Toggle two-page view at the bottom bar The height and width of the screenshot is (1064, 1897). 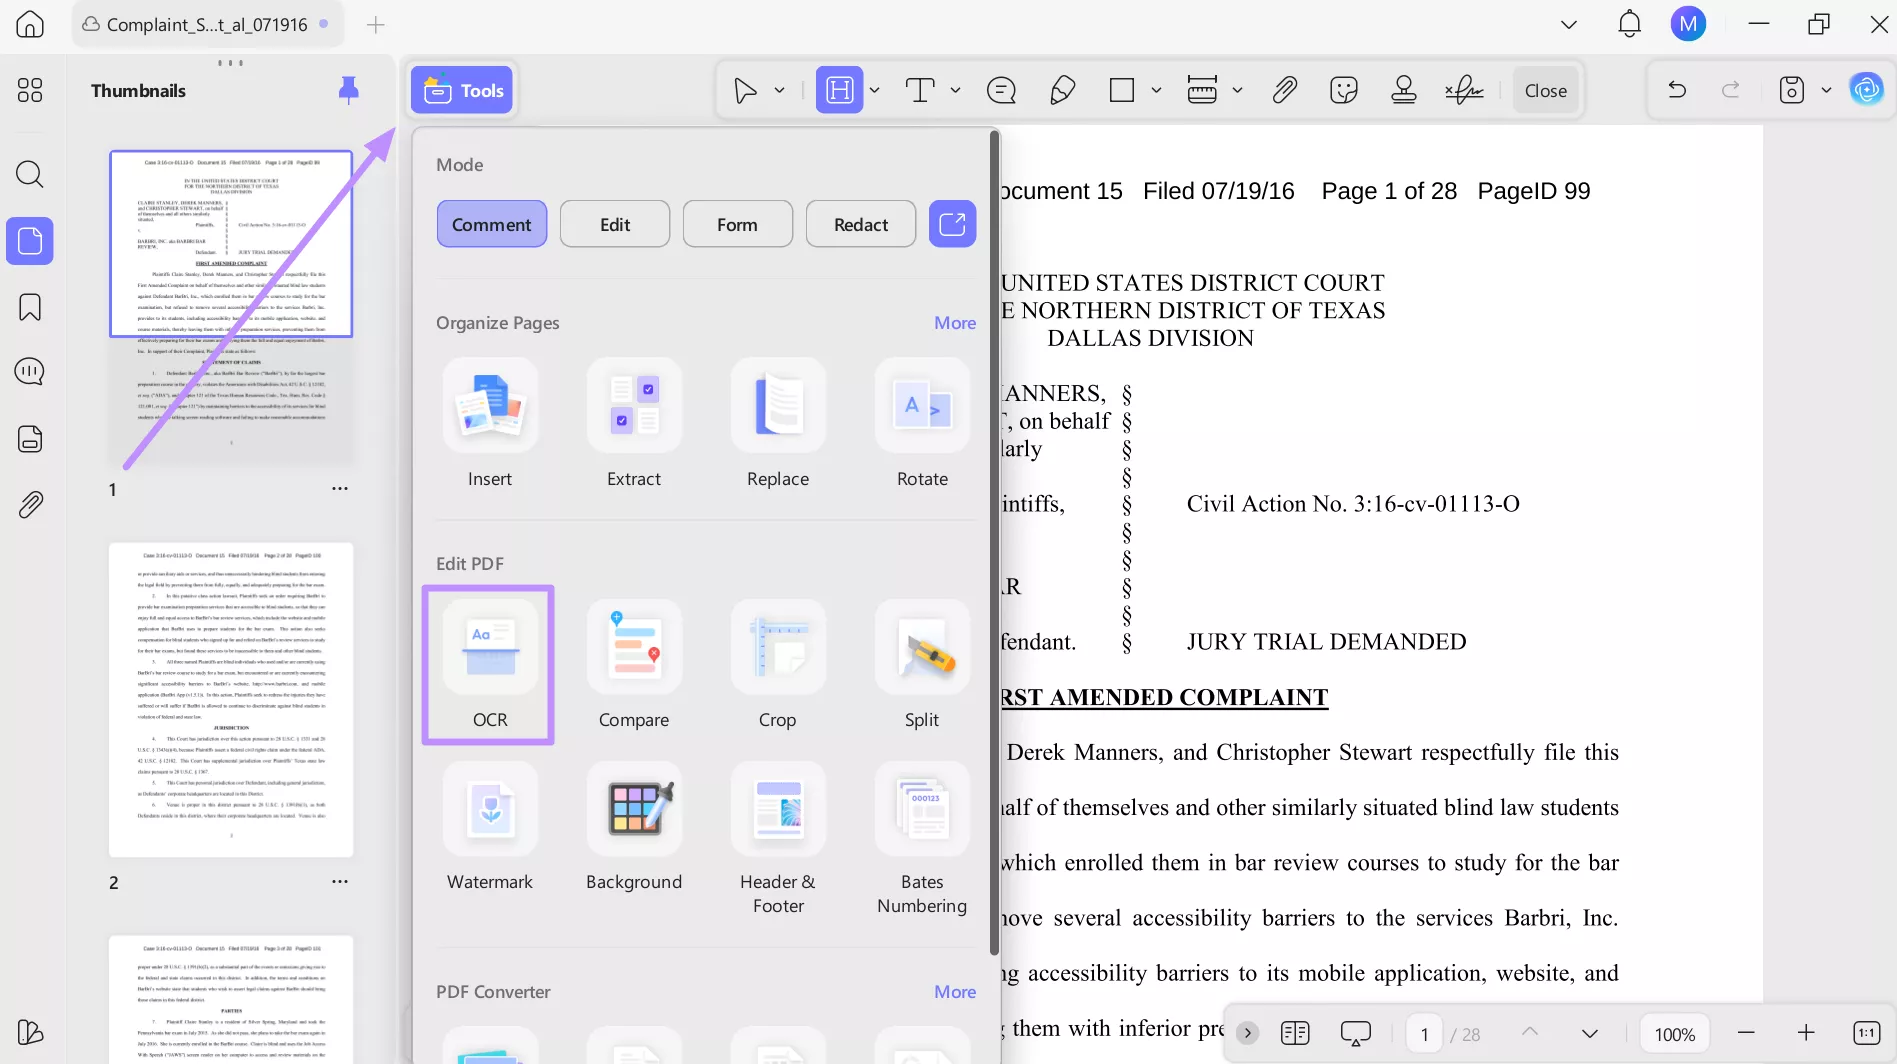point(1294,1032)
